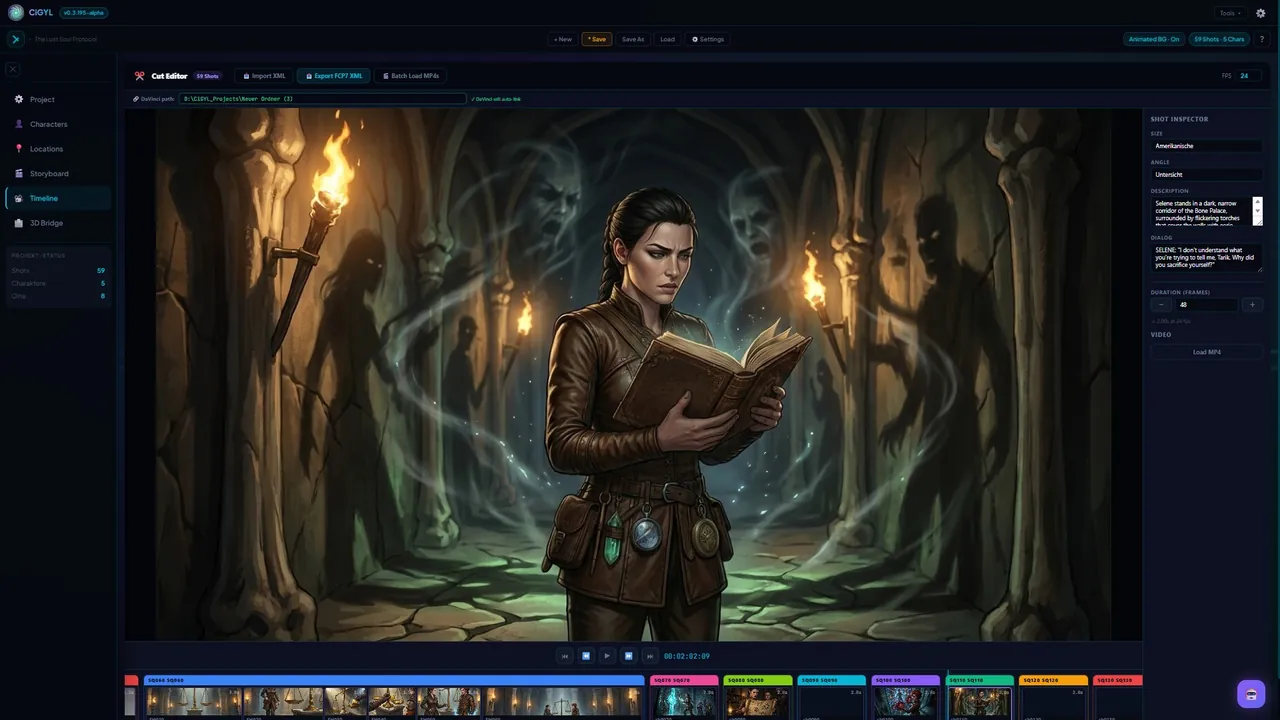Open 3D Bridge in the sidebar
Viewport: 1280px width, 720px height.
tap(58, 223)
